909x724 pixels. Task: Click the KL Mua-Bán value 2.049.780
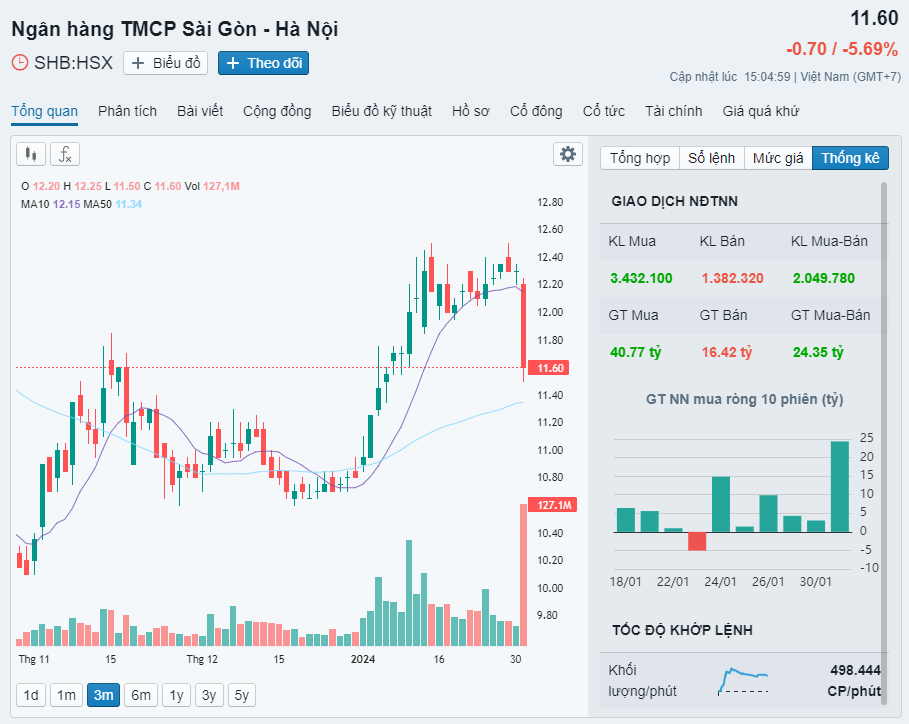point(824,278)
